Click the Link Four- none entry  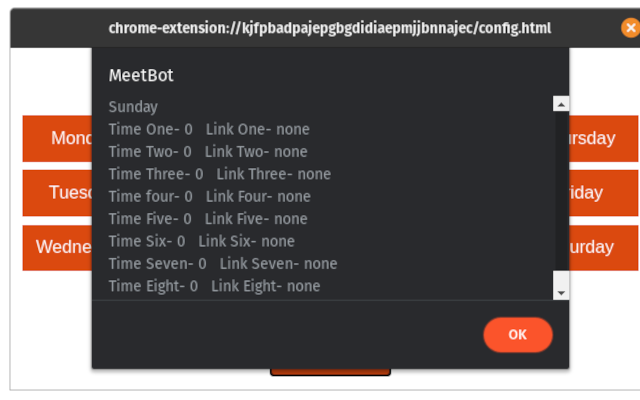click(x=258, y=197)
